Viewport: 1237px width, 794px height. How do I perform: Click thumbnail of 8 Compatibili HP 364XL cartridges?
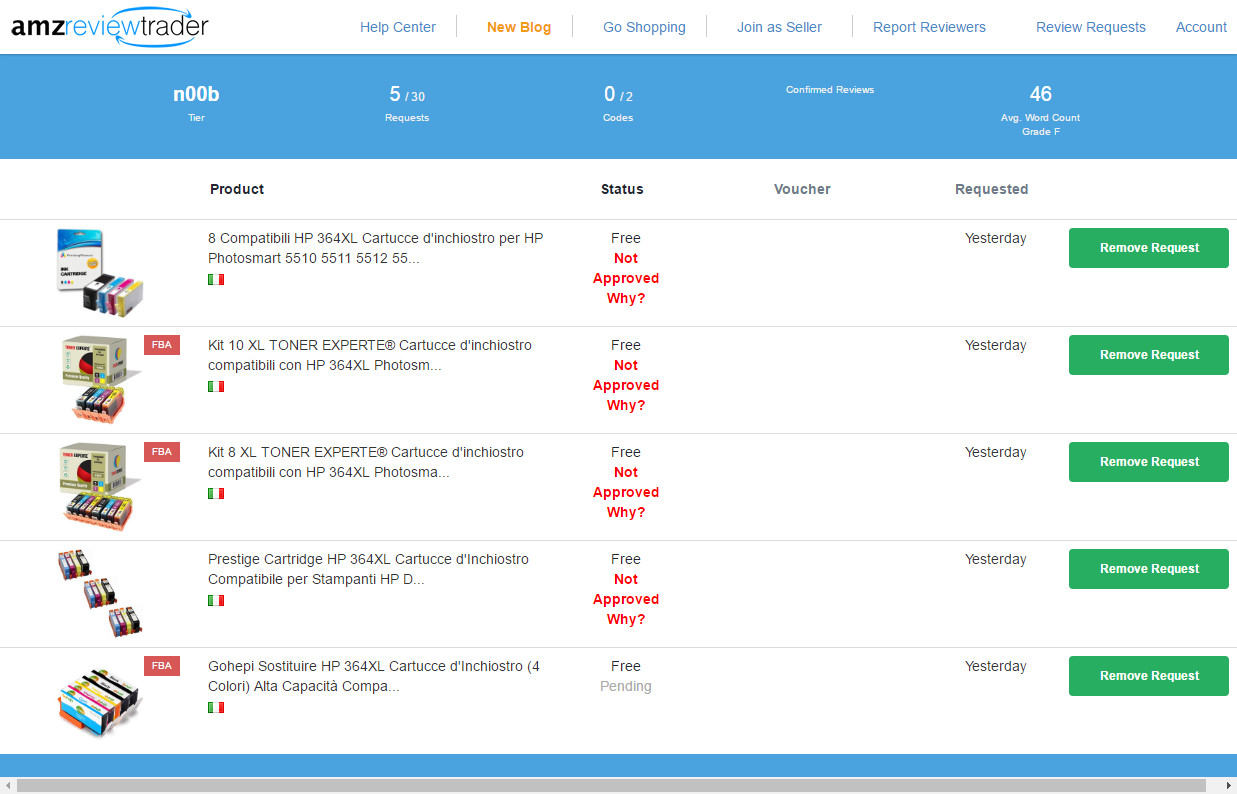tap(100, 273)
